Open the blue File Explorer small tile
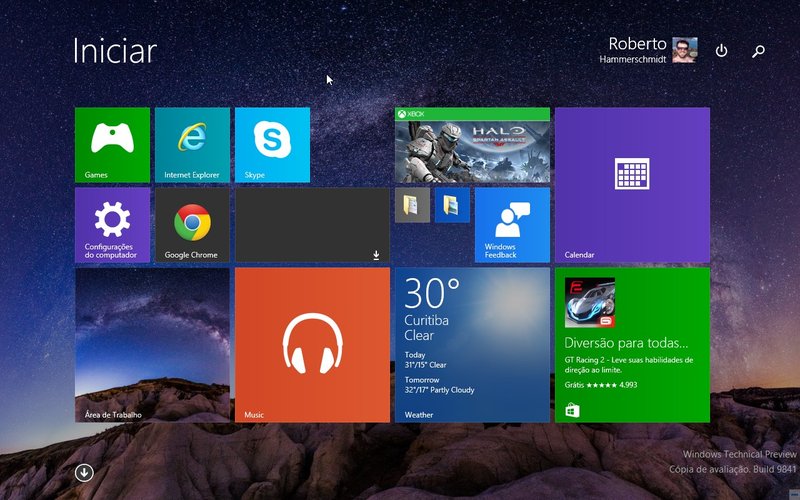800x500 pixels. pyautogui.click(x=452, y=205)
